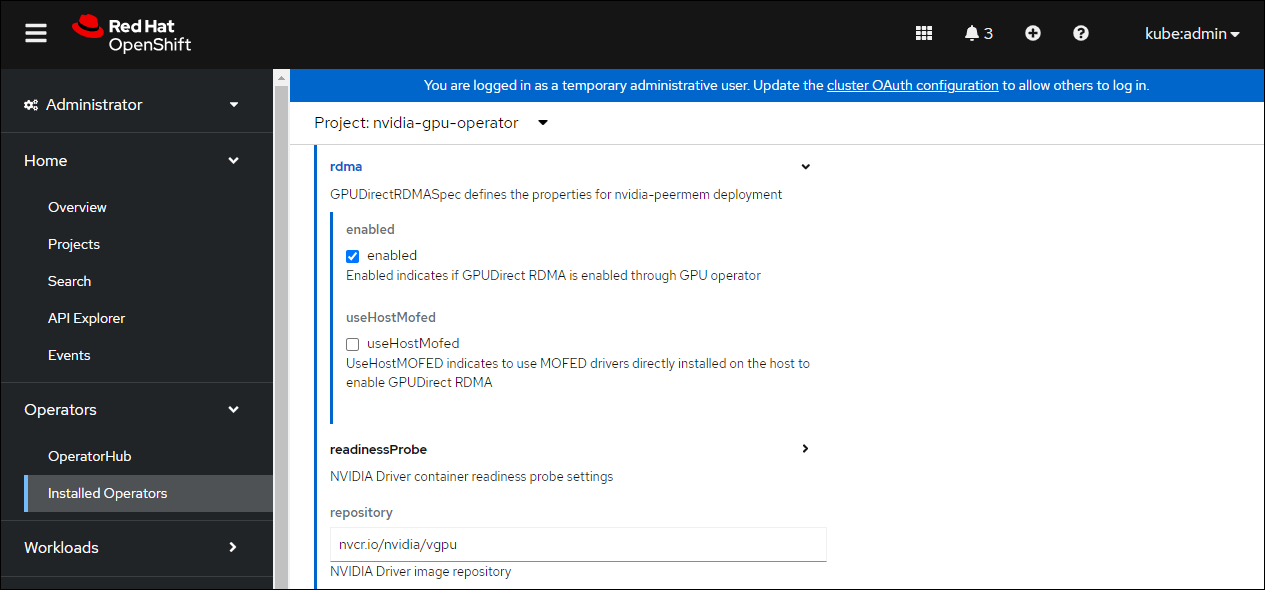View the 3 pending notifications
The width and height of the screenshot is (1265, 590).
[x=978, y=33]
